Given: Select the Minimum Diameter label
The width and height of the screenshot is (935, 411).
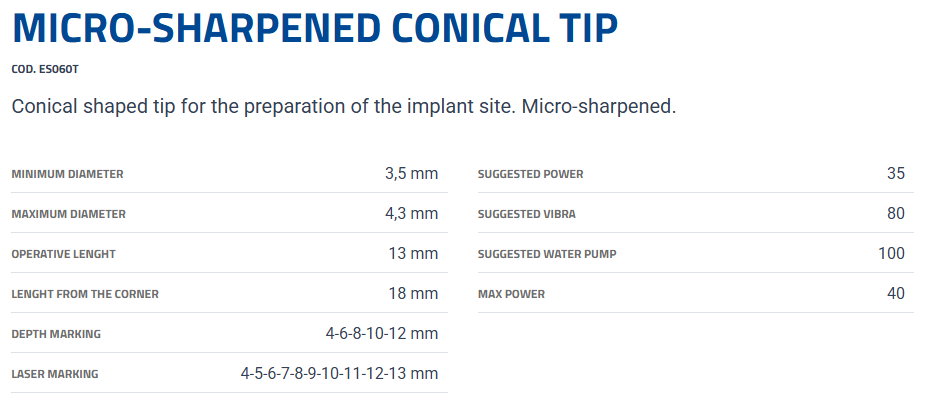Looking at the screenshot, I should click(67, 174).
